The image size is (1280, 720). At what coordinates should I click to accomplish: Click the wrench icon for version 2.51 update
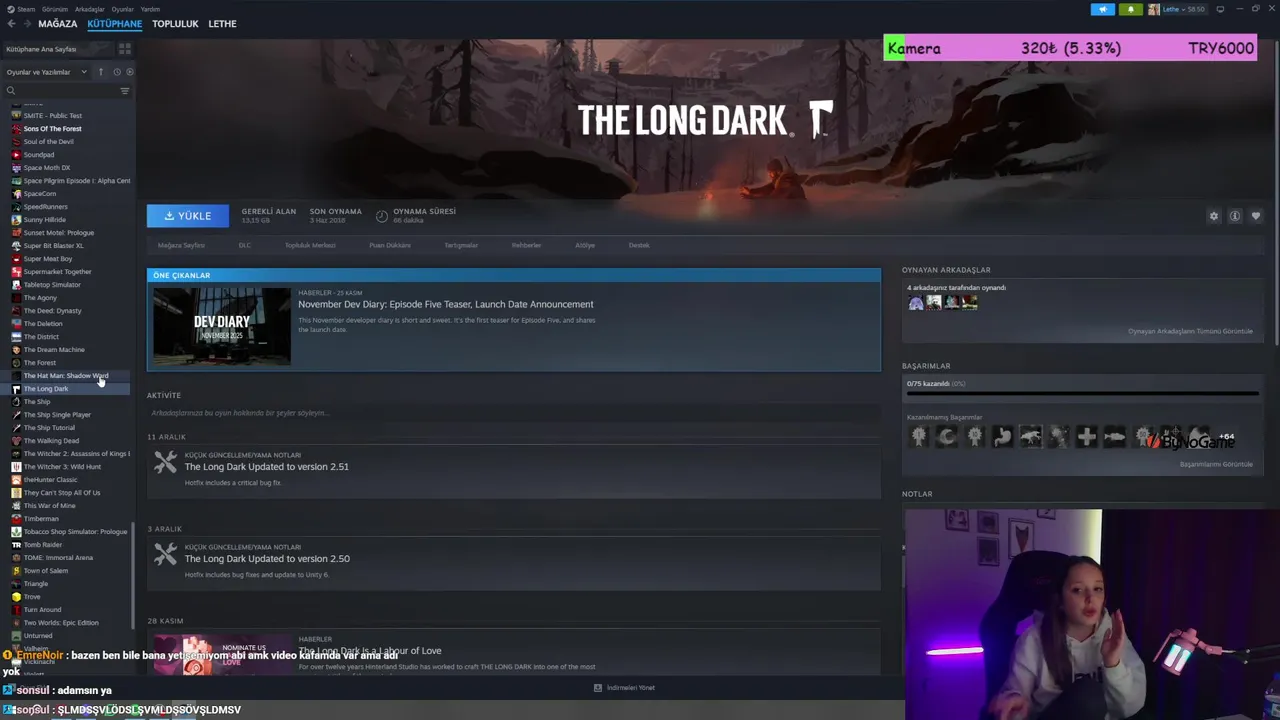(x=165, y=463)
